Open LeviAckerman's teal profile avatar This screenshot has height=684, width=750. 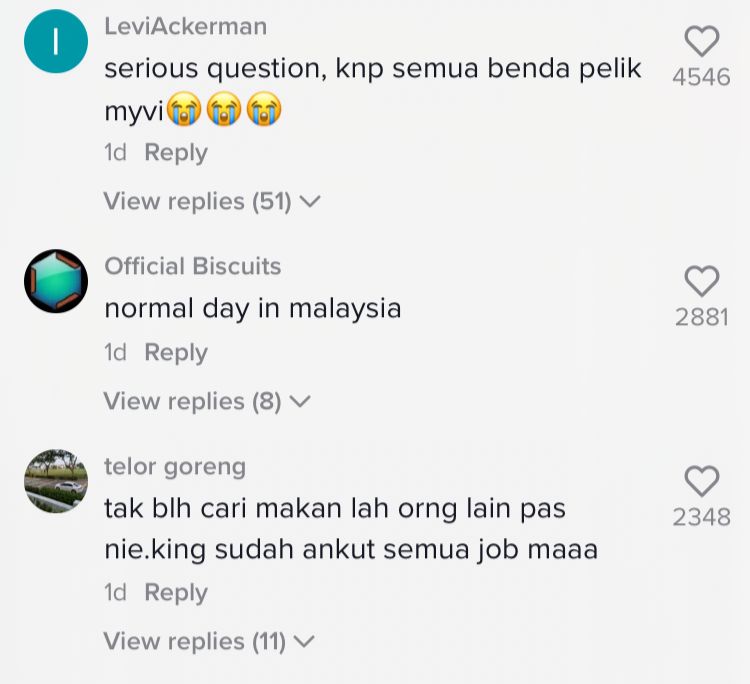click(56, 41)
